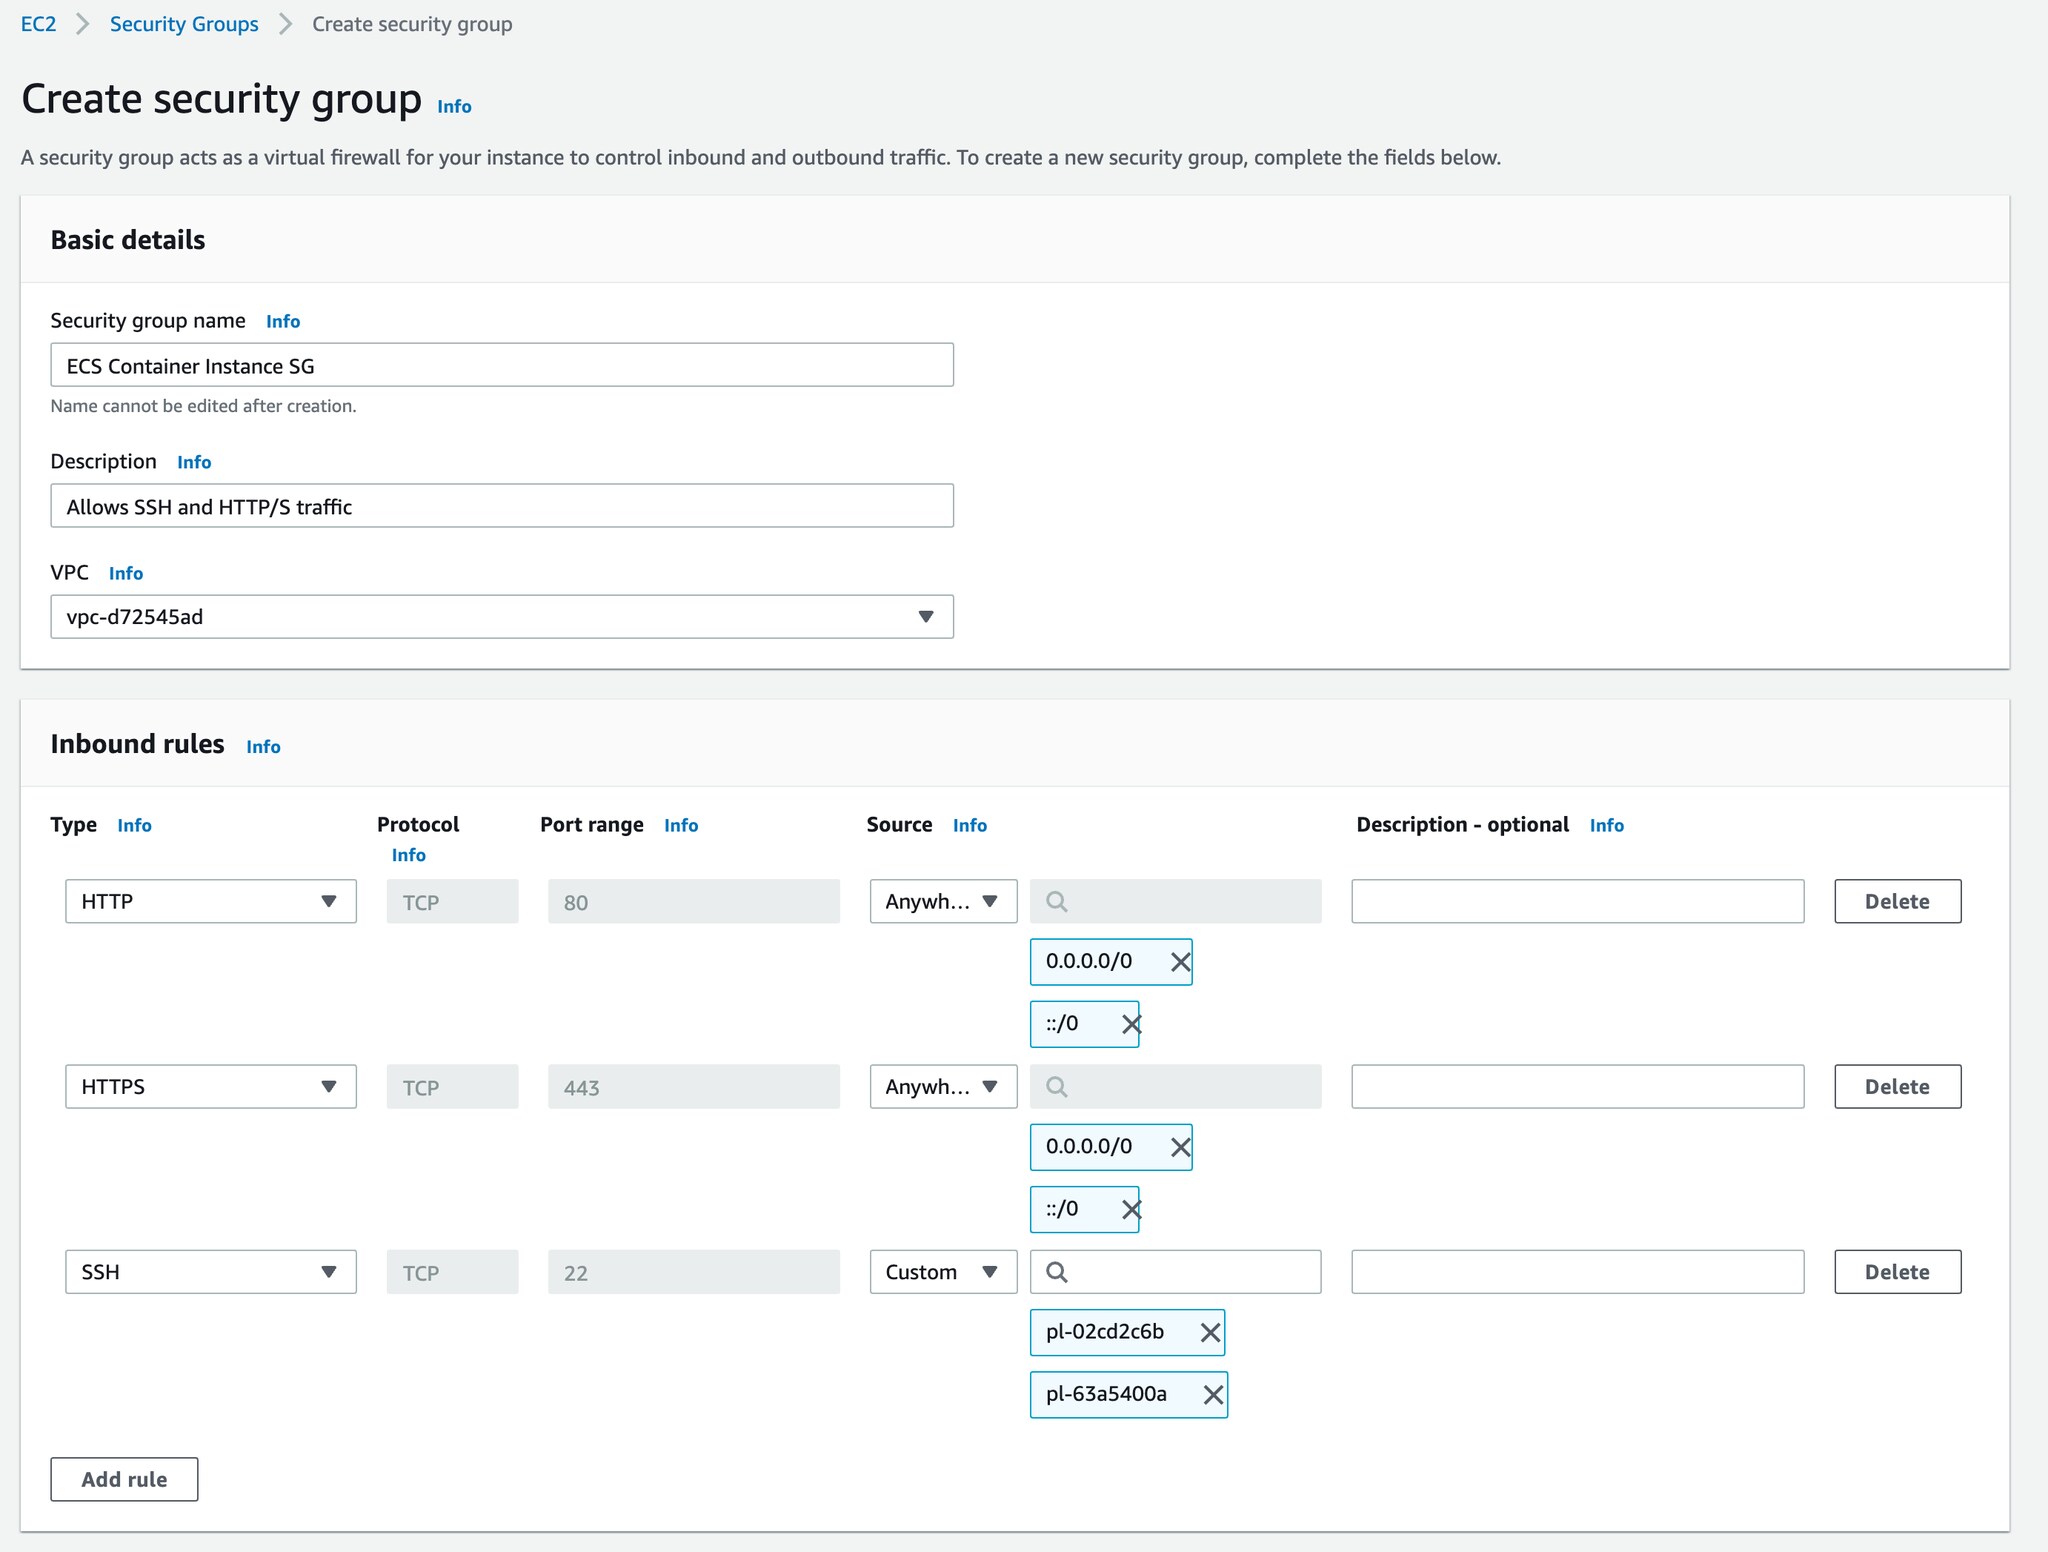This screenshot has width=2048, height=1552.
Task: Click the Add rule button
Action: pos(124,1479)
